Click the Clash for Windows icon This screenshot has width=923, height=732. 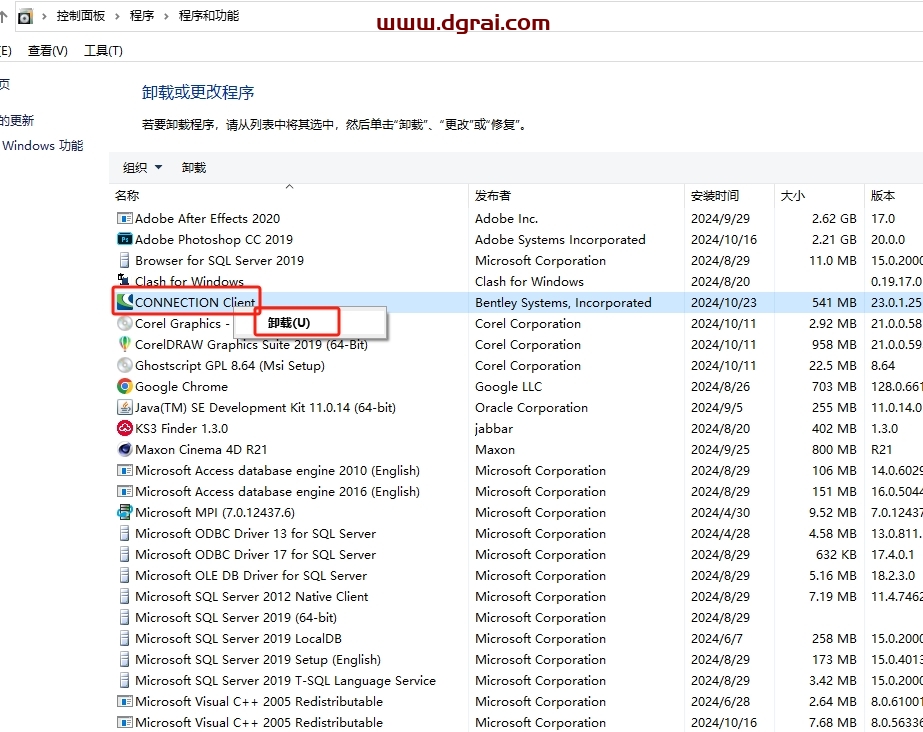(x=124, y=280)
